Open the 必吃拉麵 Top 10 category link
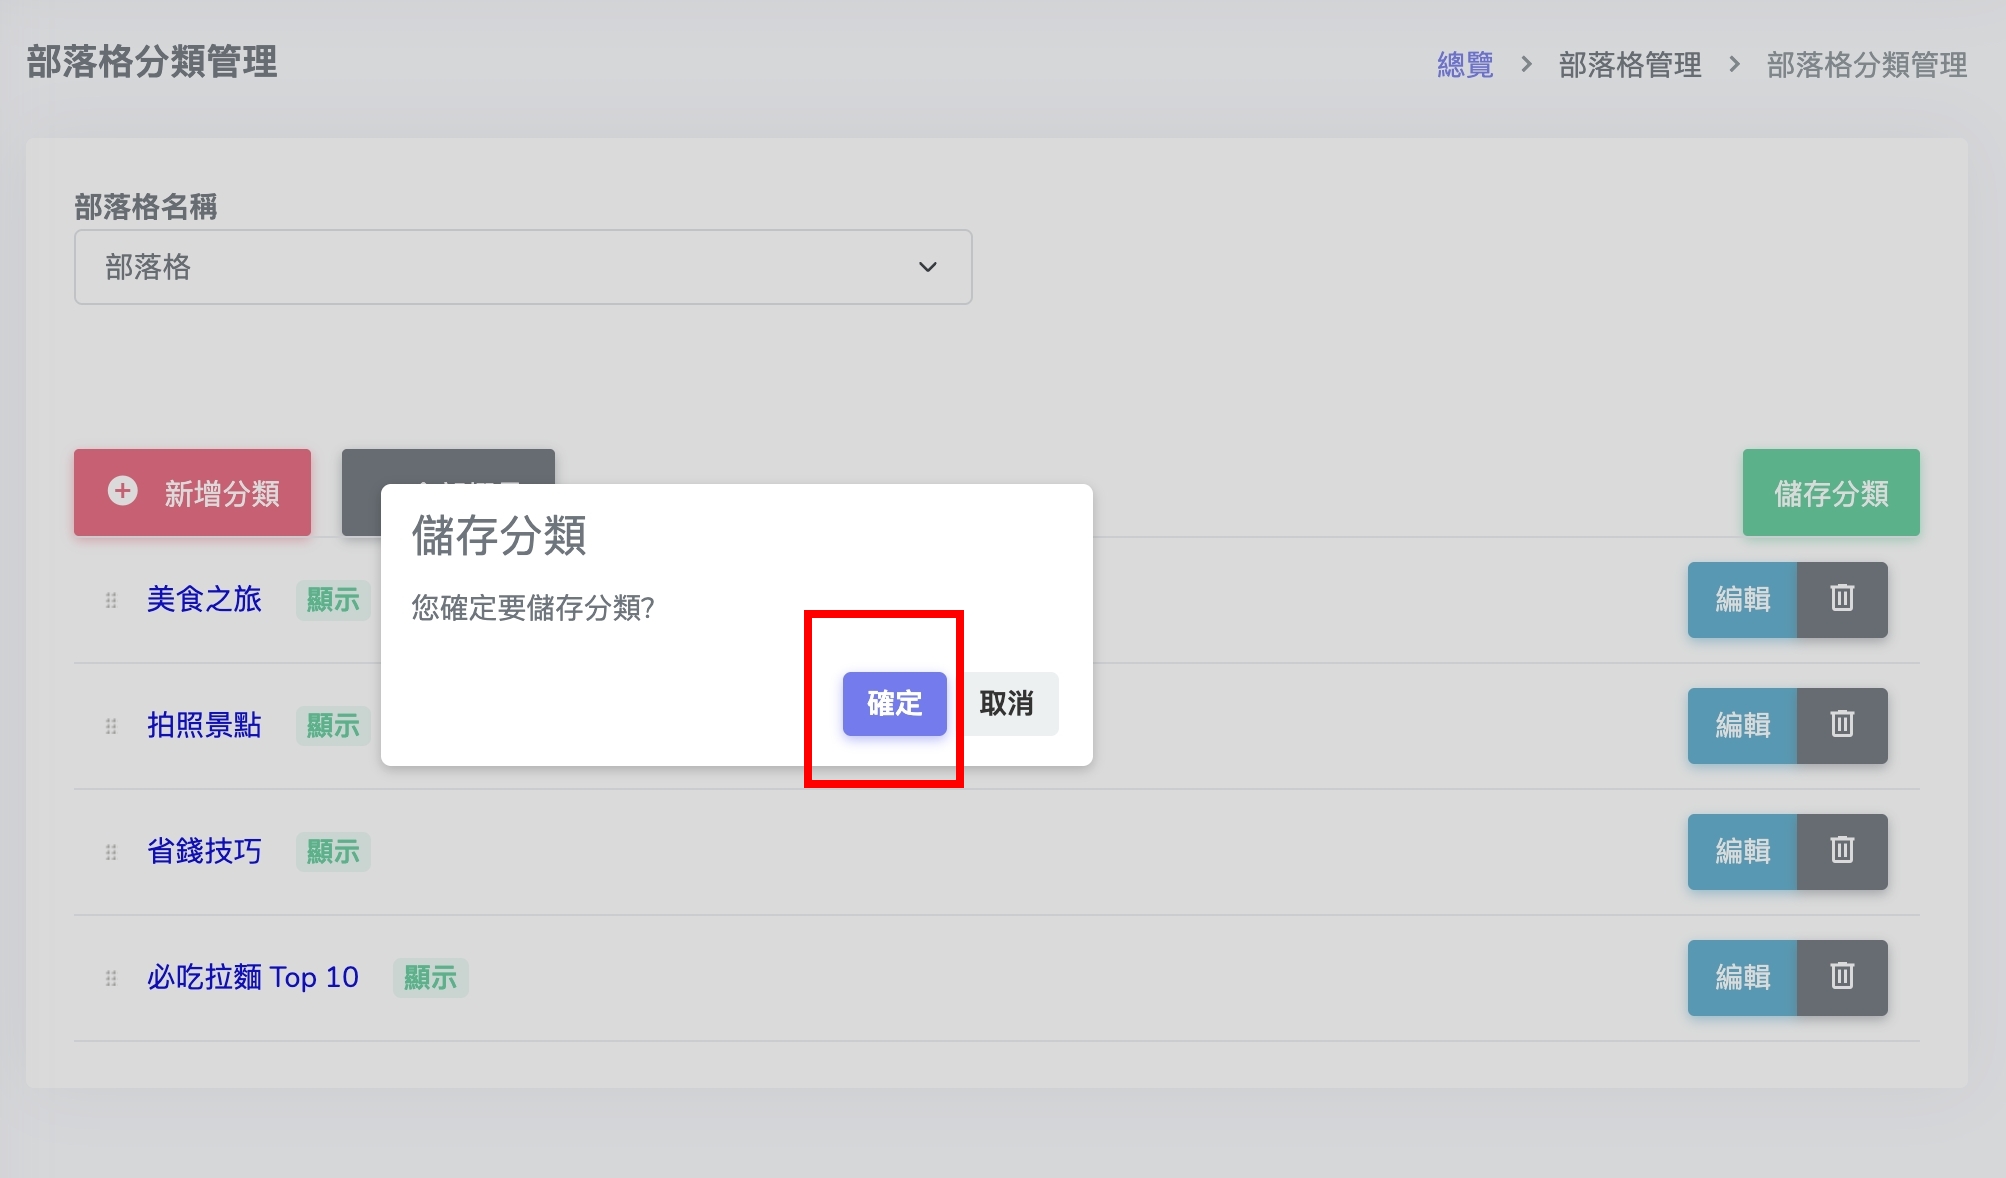 click(x=252, y=977)
